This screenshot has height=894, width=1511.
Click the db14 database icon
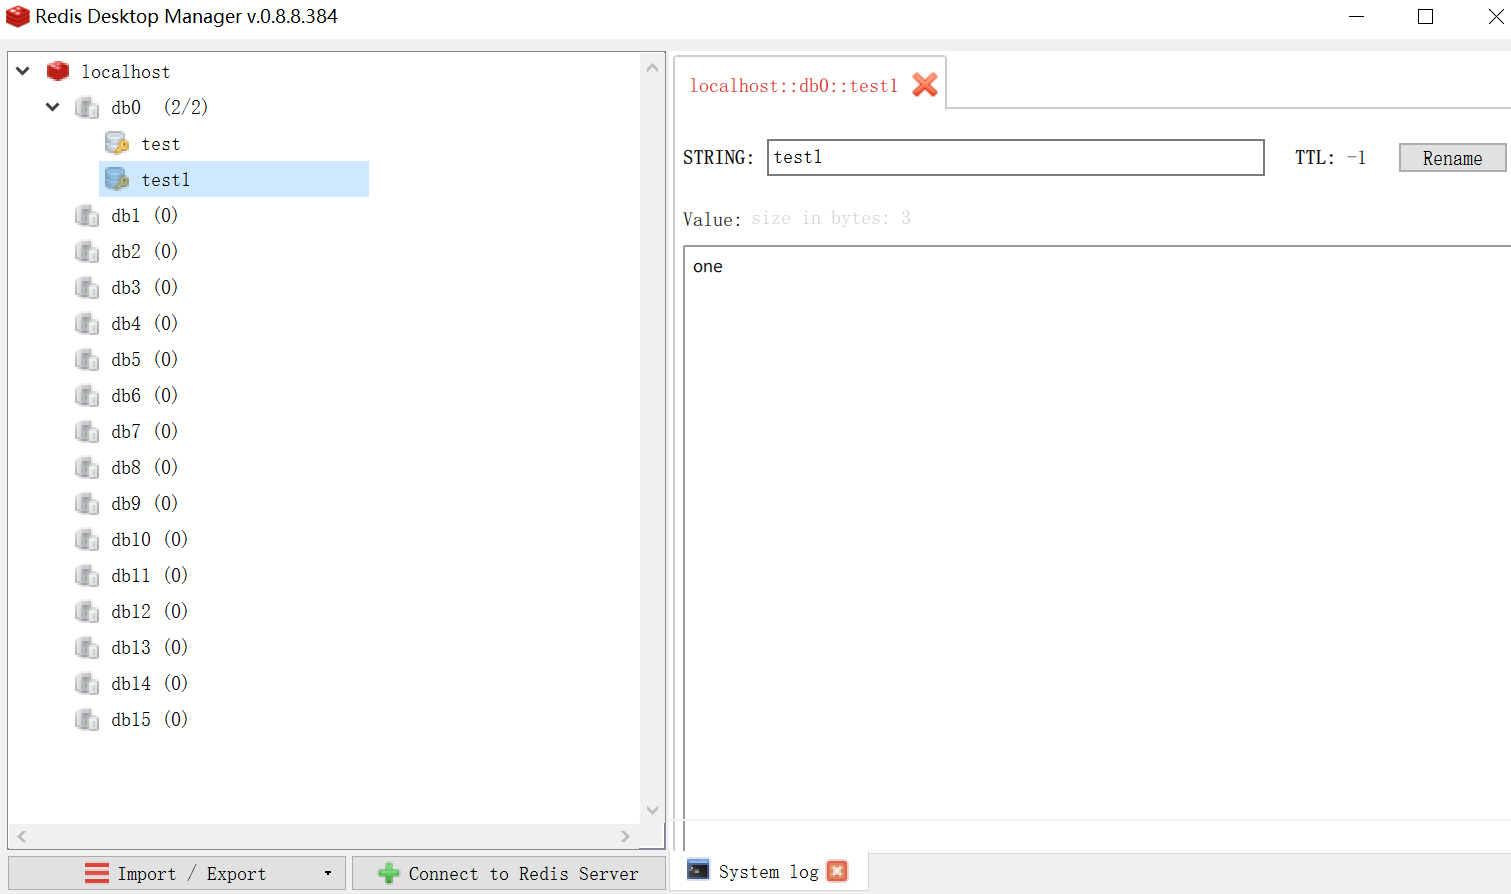pyautogui.click(x=87, y=683)
